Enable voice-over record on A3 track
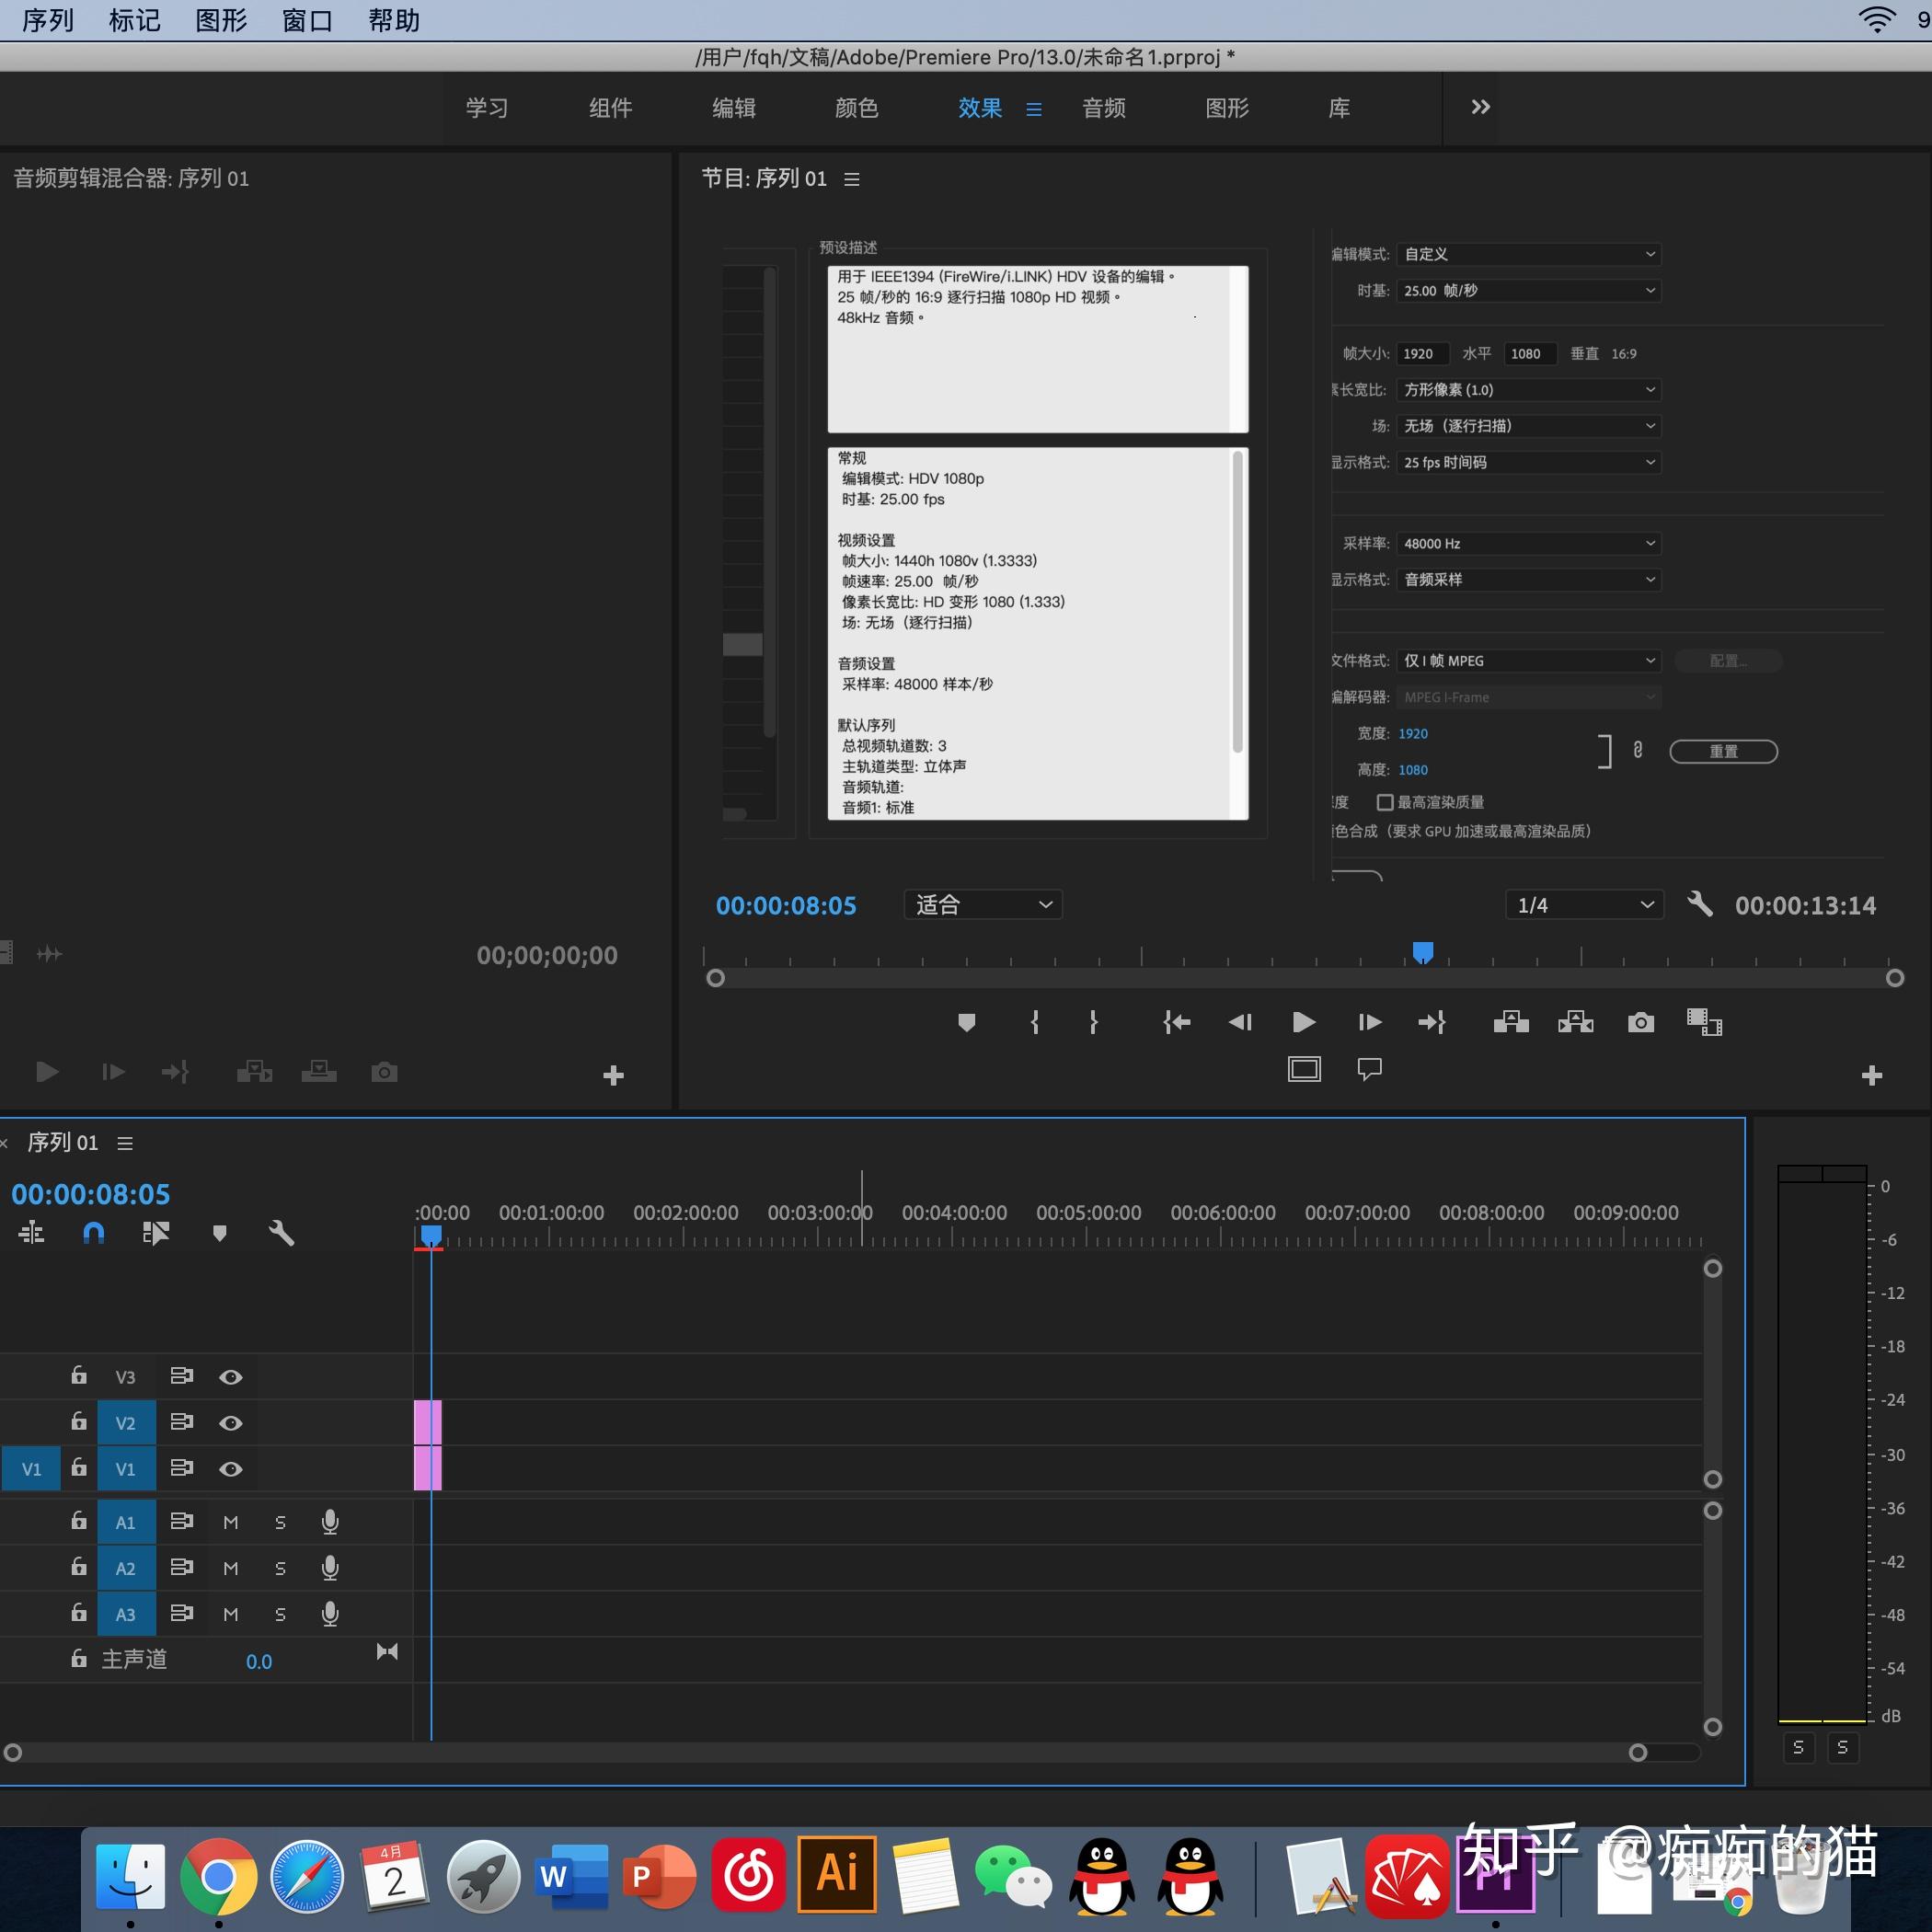Viewport: 1932px width, 1932px height. (330, 1614)
